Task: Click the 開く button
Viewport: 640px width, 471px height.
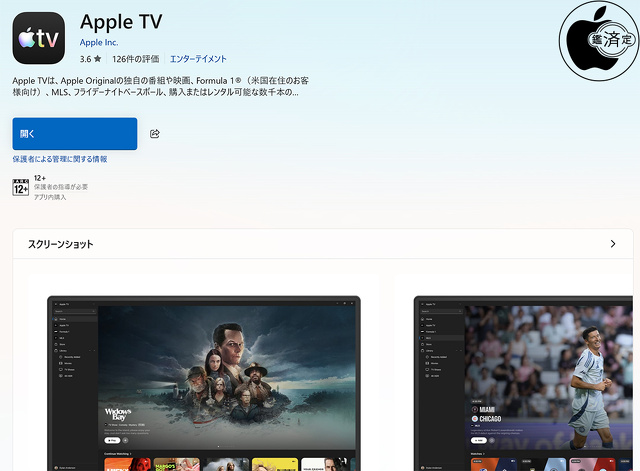Action: point(75,134)
